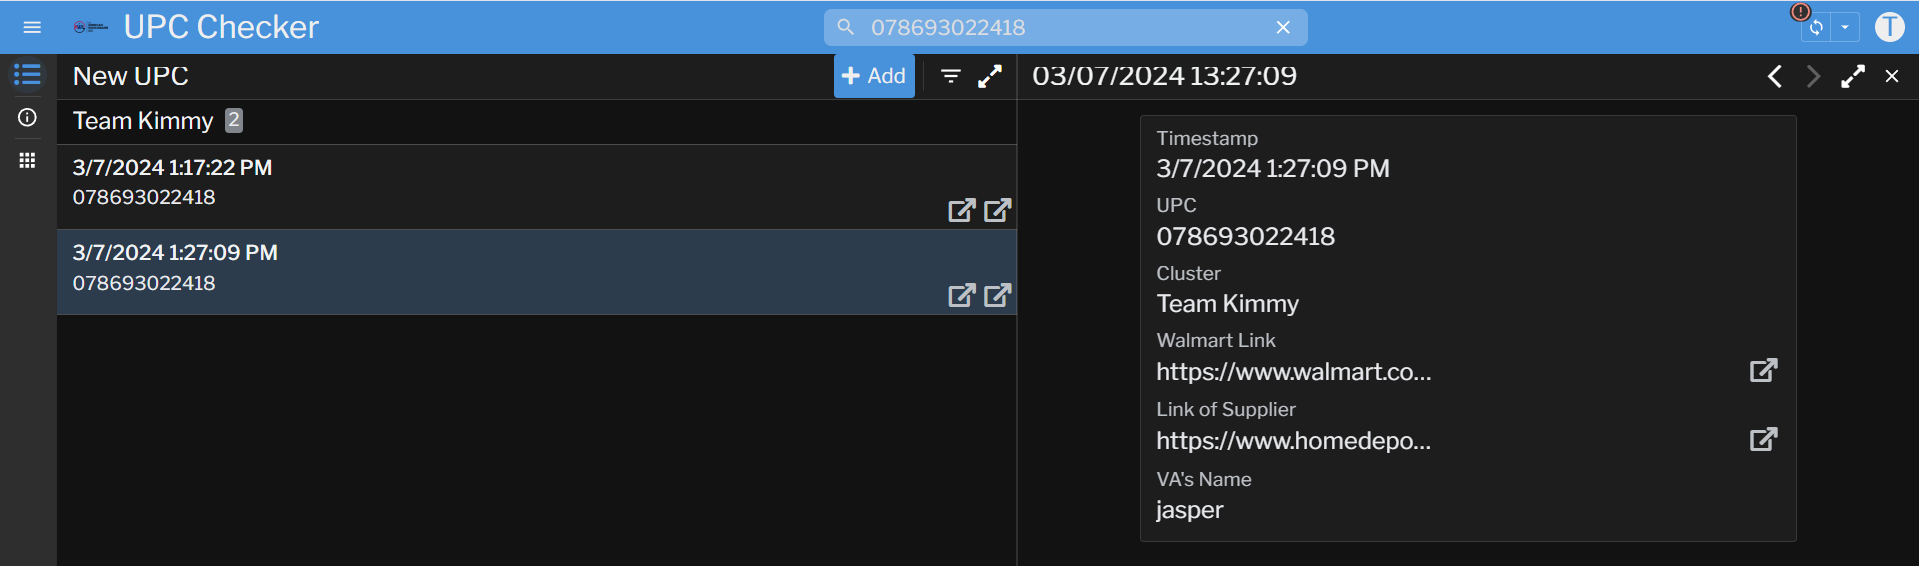Expand the New UPC list panel
The image size is (1919, 566).
[990, 76]
